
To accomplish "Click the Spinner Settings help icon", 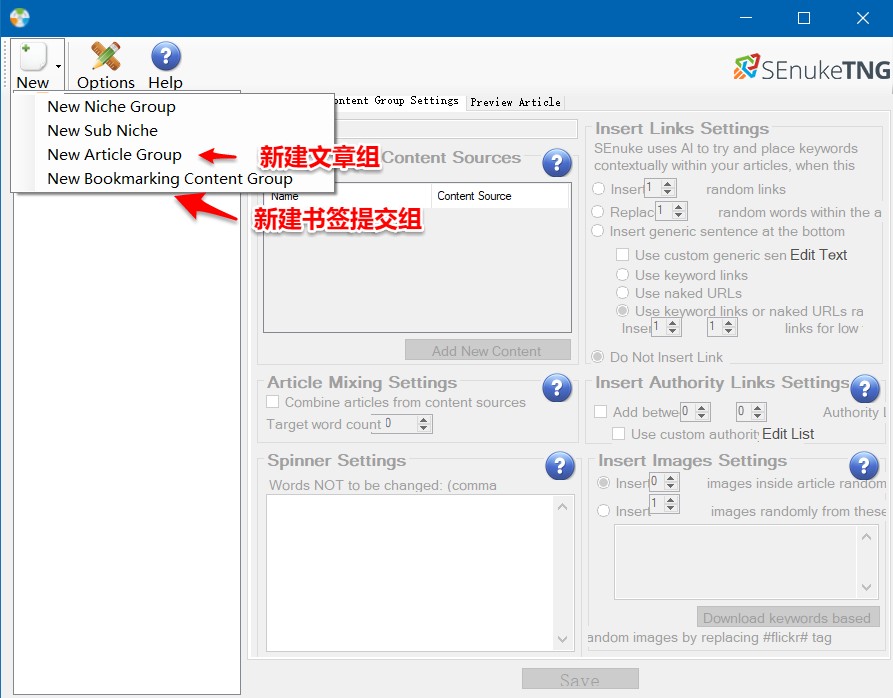I will tap(559, 466).
